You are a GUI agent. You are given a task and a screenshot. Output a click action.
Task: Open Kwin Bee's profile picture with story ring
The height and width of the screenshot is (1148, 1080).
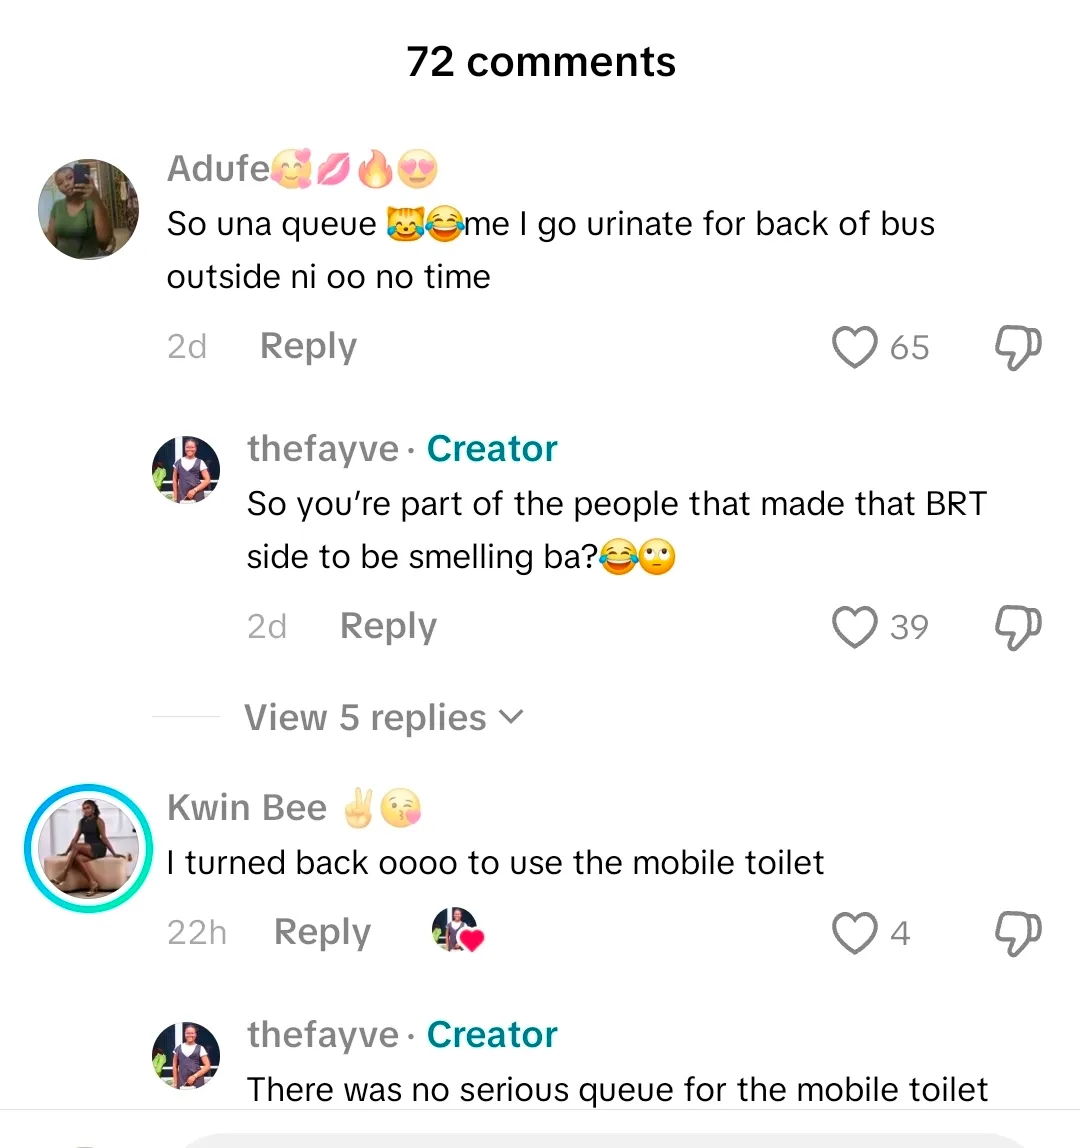pyautogui.click(x=88, y=848)
